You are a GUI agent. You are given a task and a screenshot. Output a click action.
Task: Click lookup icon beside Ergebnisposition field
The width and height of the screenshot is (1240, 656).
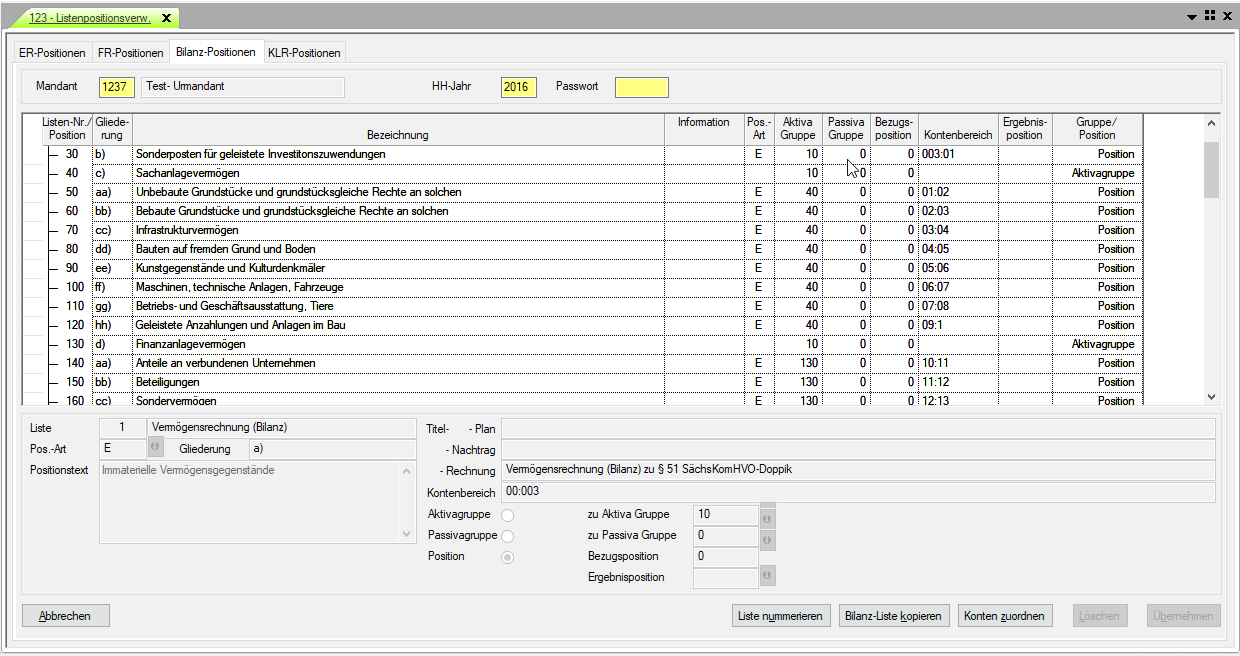click(x=767, y=576)
